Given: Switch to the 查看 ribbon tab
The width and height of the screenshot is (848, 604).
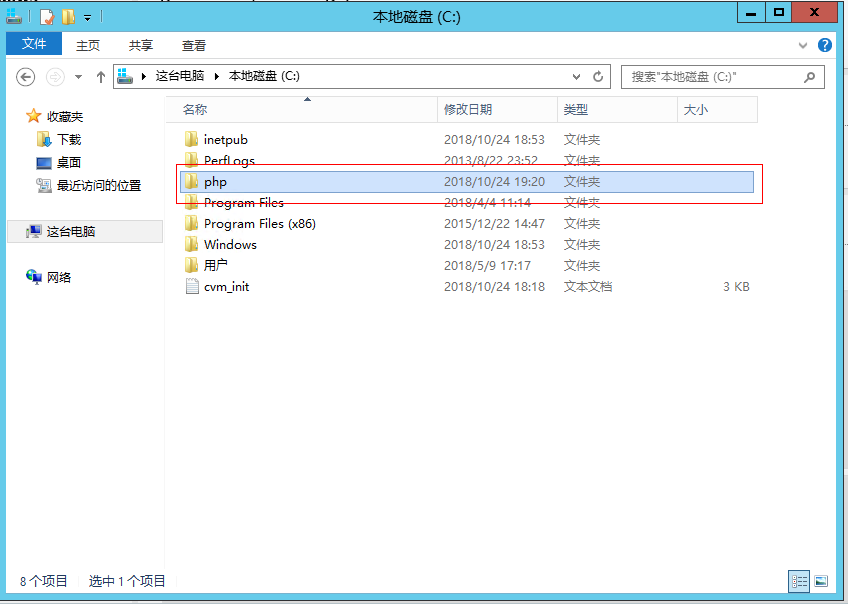Looking at the screenshot, I should pos(193,45).
